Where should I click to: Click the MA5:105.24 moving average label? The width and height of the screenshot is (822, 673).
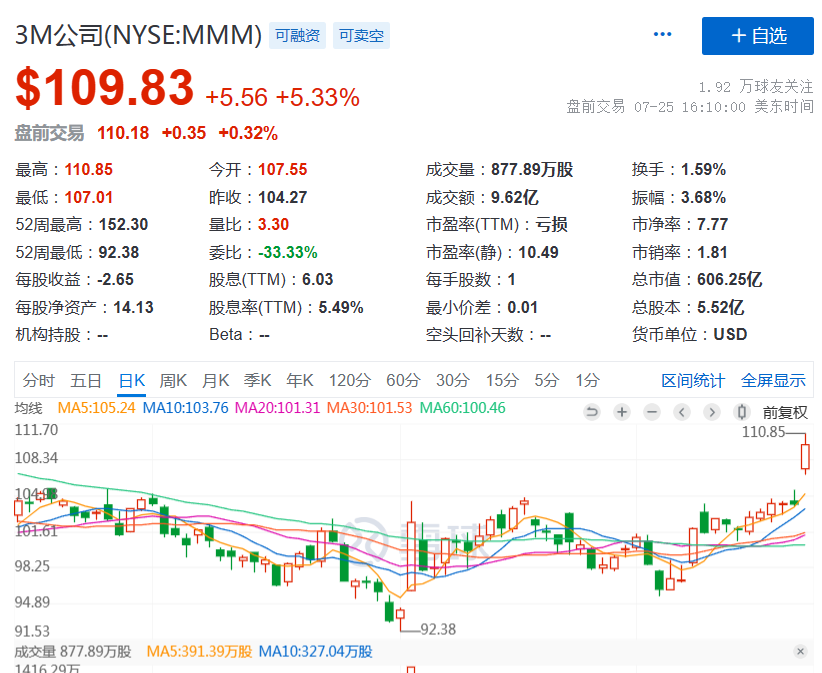96,408
